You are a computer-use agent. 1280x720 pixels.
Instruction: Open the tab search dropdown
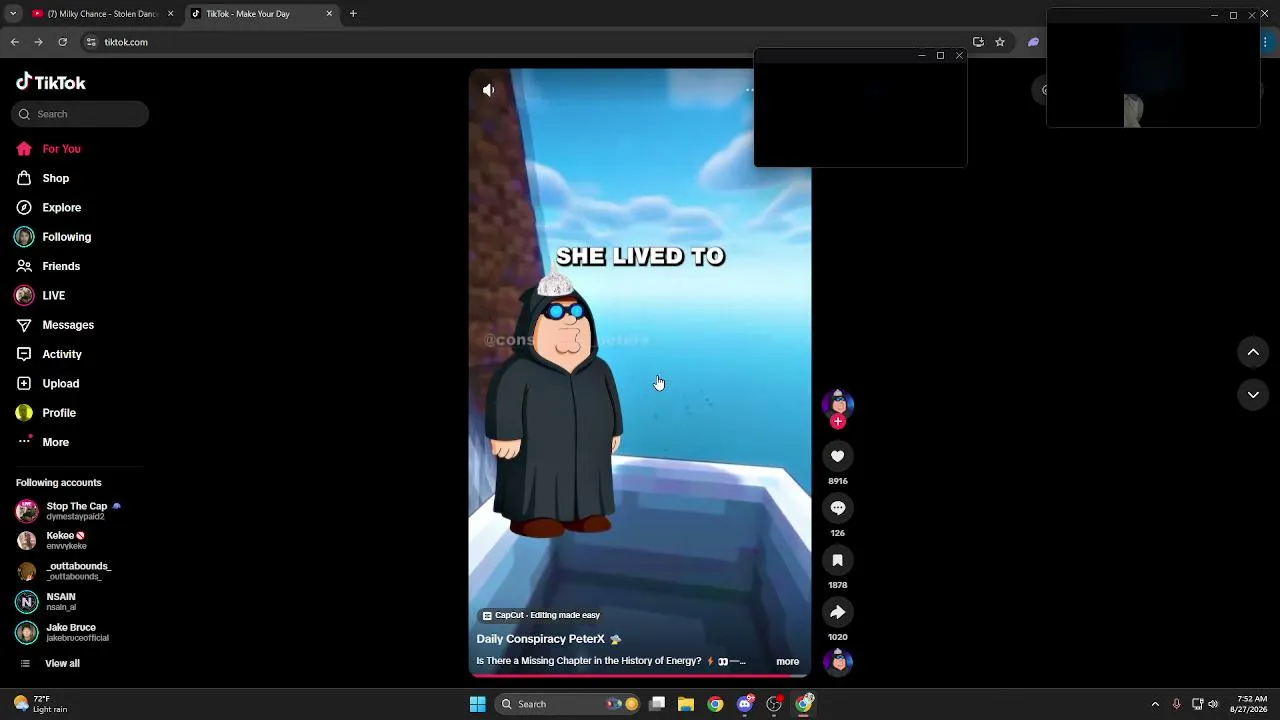[x=13, y=14]
